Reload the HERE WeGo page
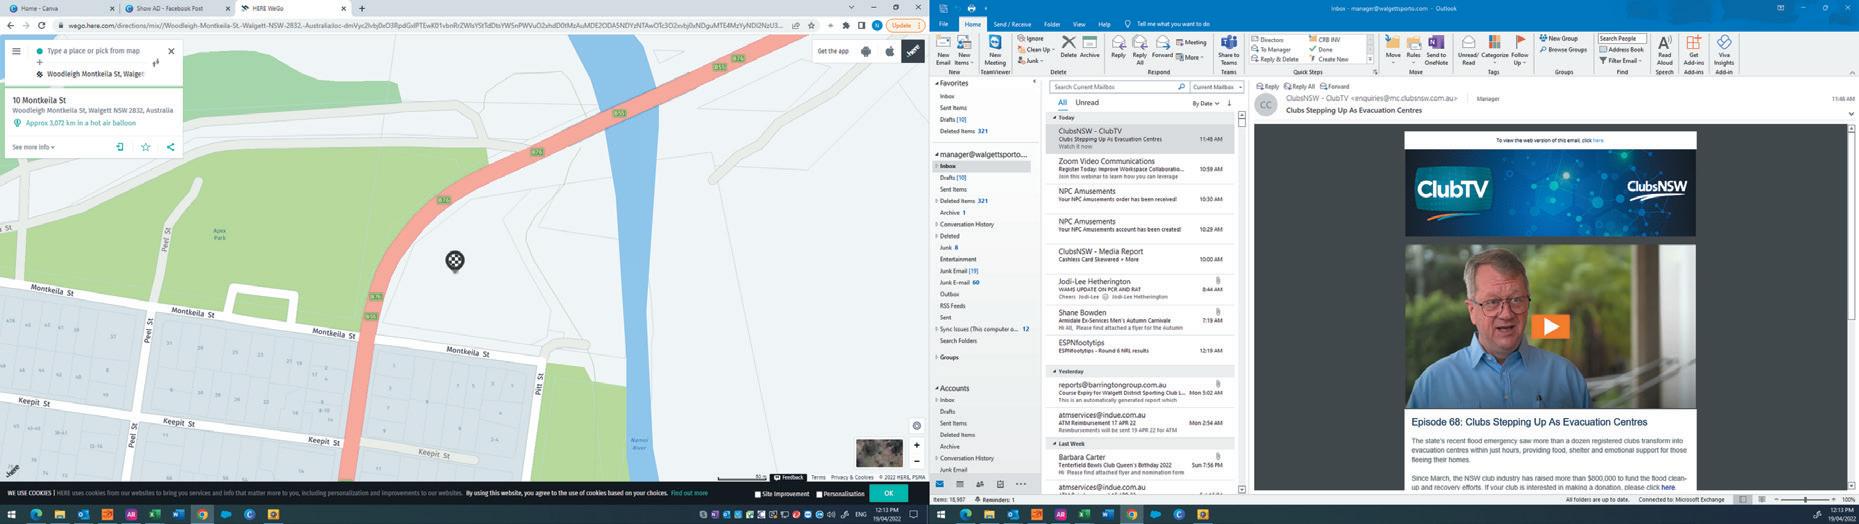 [41, 25]
